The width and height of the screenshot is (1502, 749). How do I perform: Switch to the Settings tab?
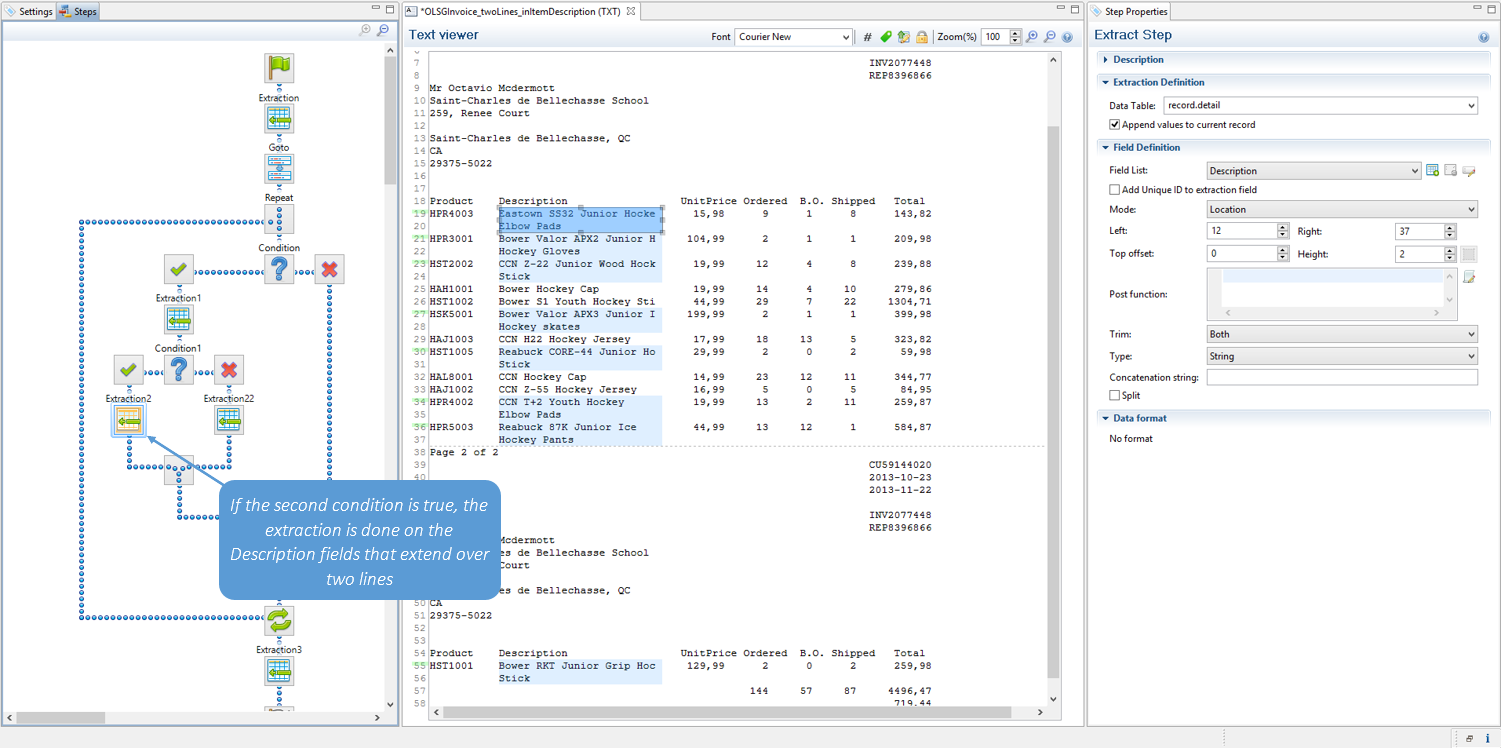click(x=29, y=12)
